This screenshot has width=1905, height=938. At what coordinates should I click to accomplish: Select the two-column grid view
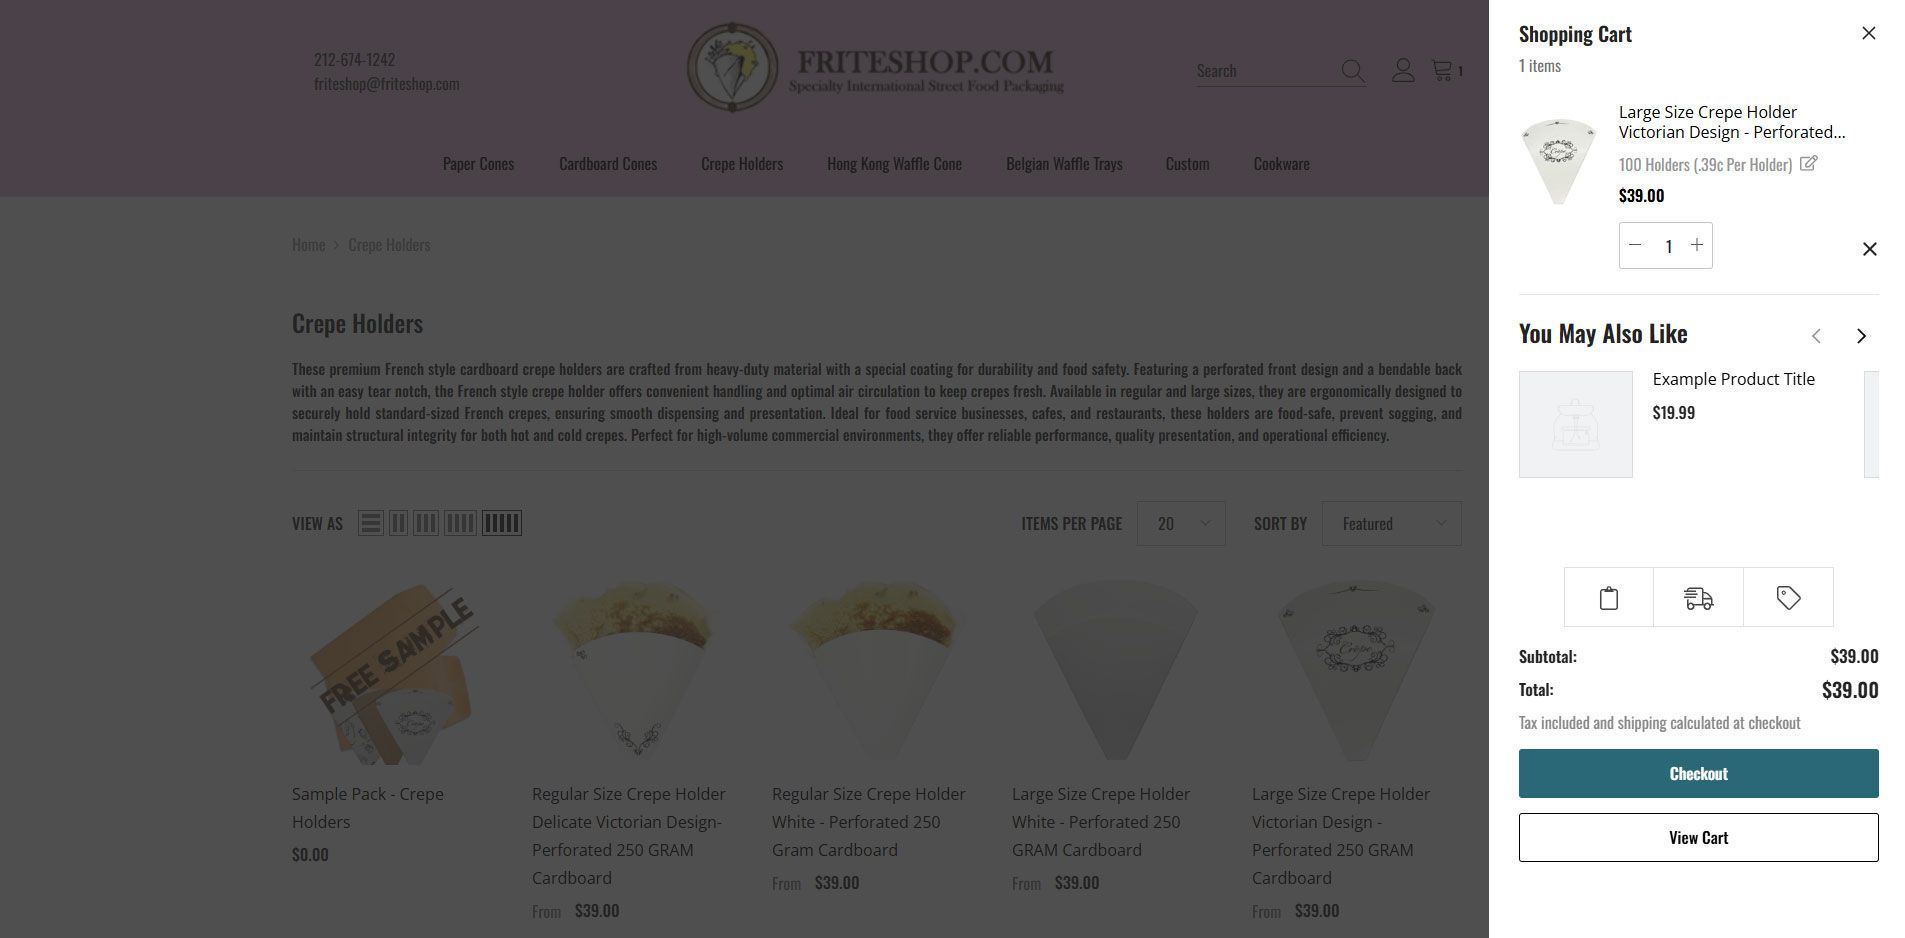(x=398, y=523)
